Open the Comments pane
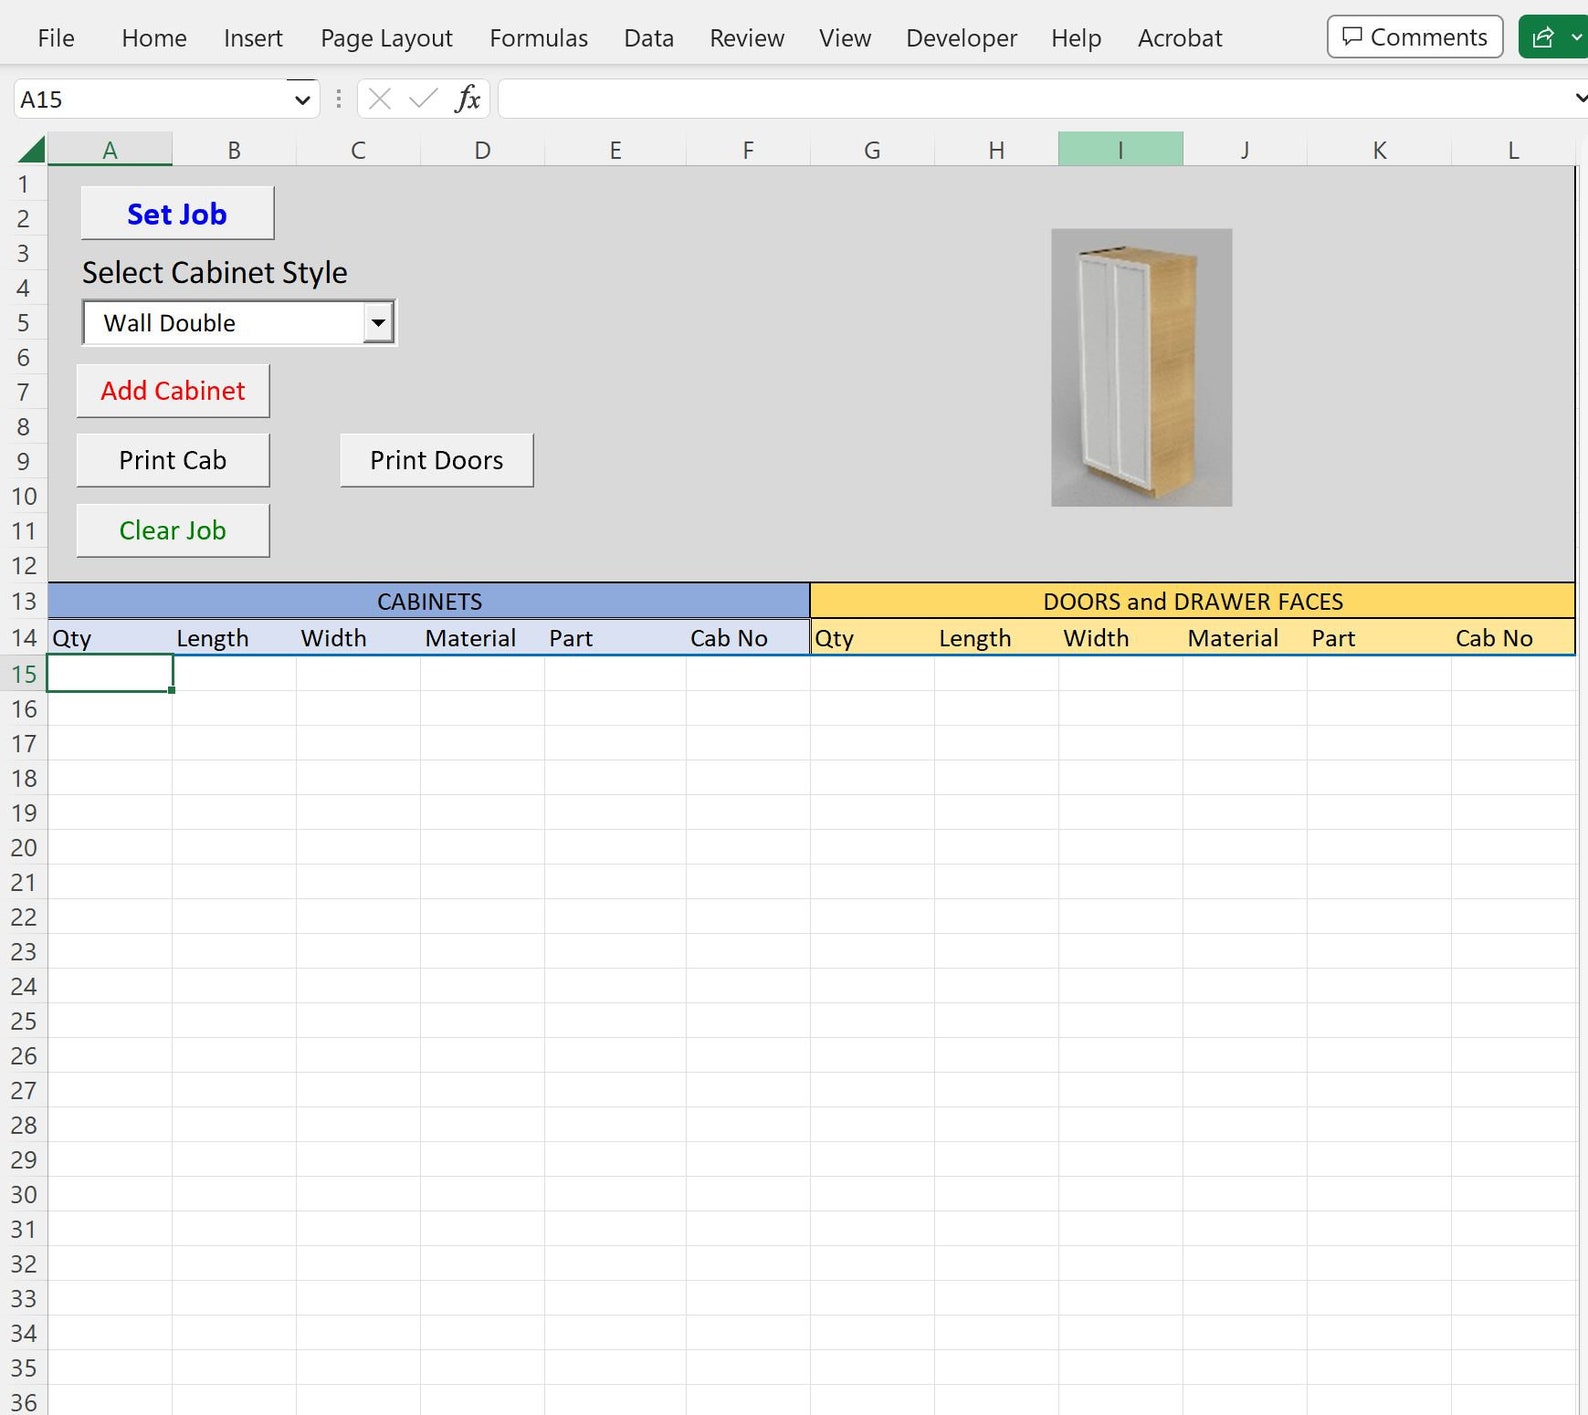This screenshot has height=1415, width=1588. coord(1415,37)
